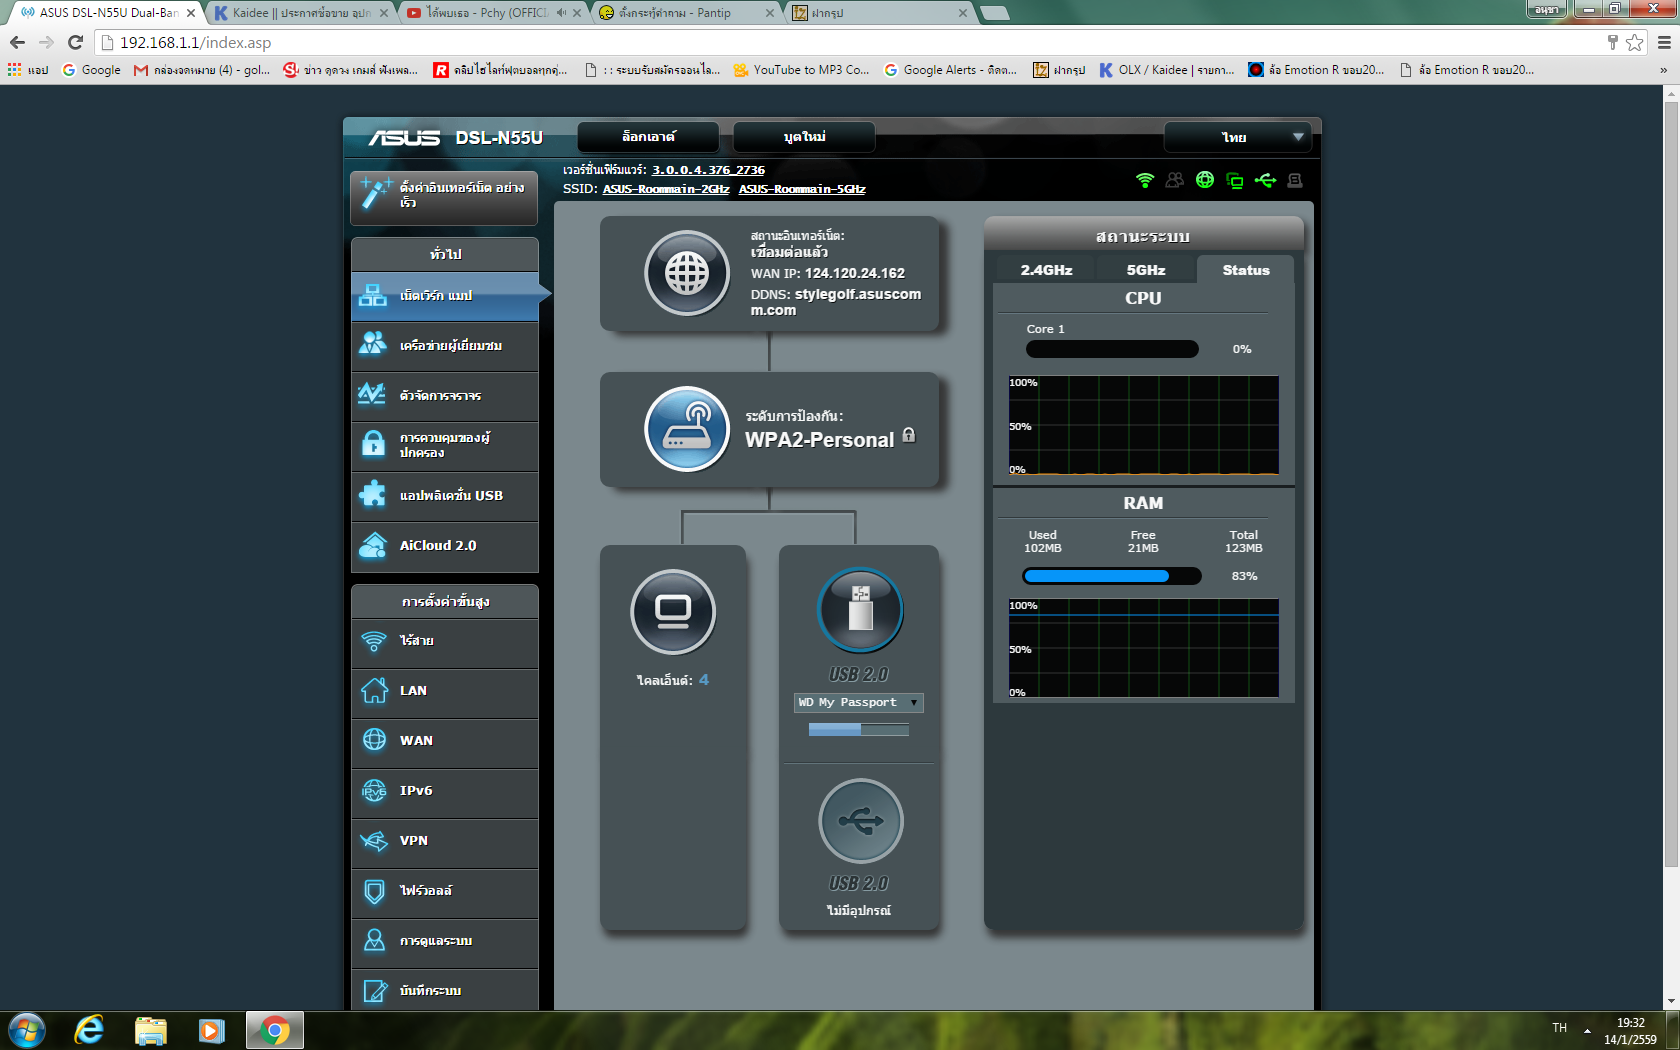1680x1050 pixels.
Task: Click the green internet globe status icon in header
Action: 1205,180
